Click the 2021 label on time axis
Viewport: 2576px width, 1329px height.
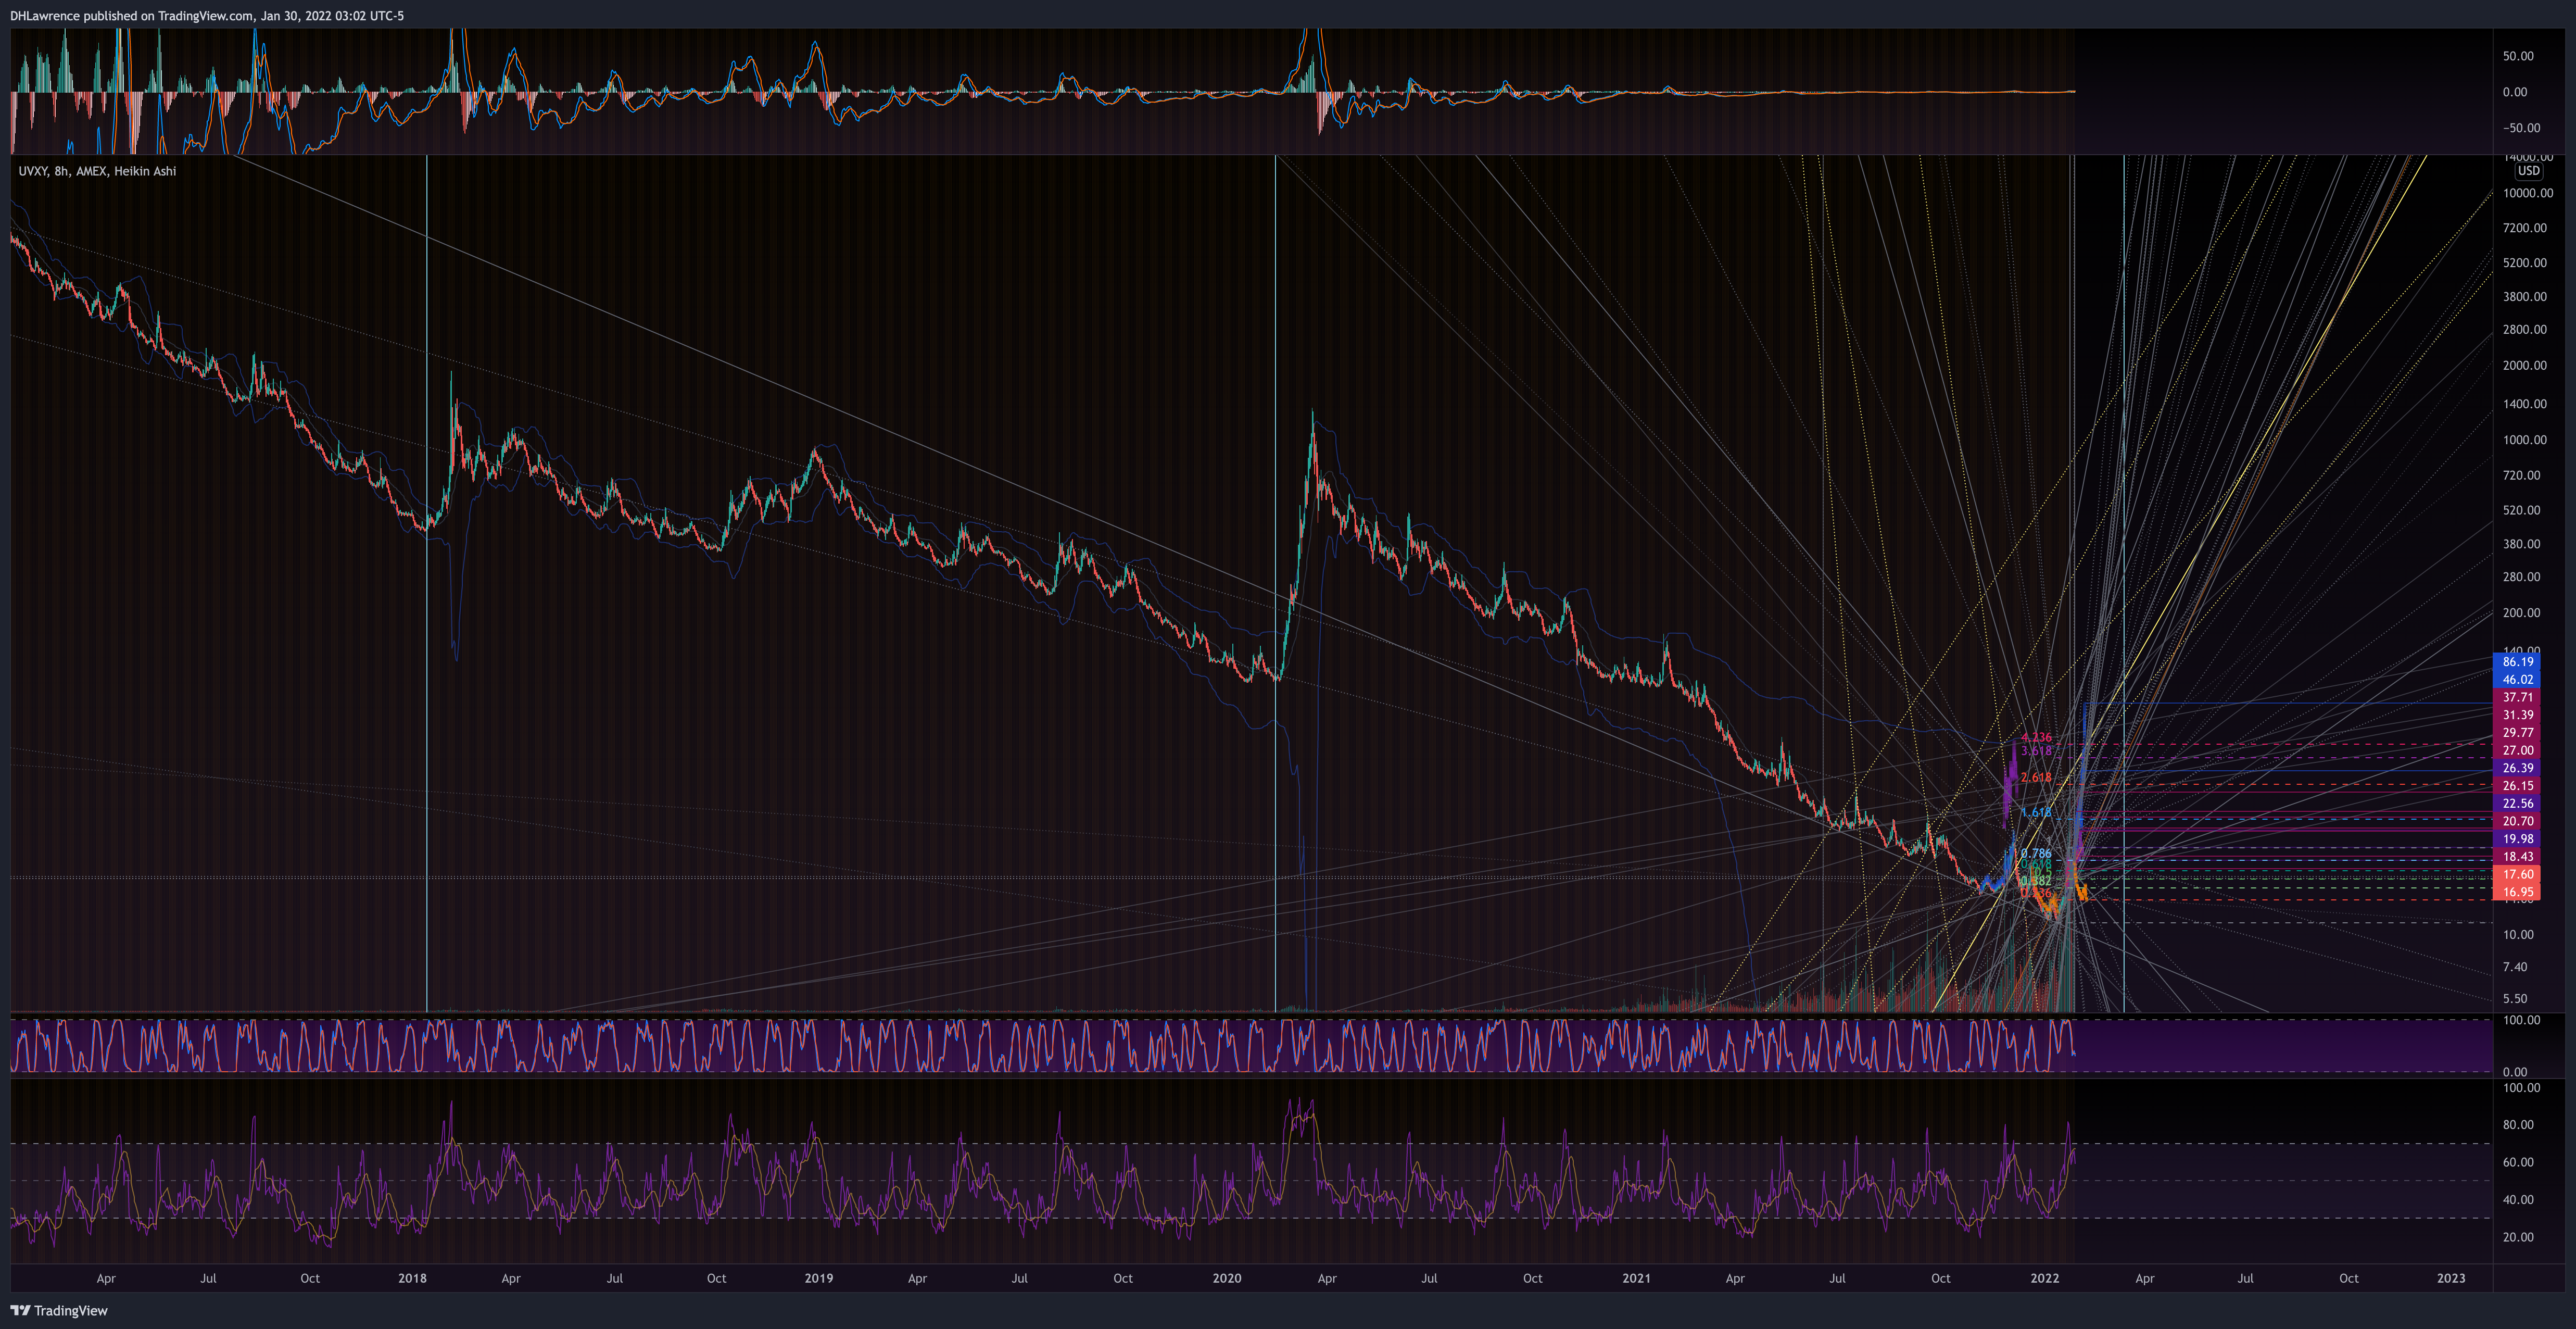click(x=1636, y=1279)
